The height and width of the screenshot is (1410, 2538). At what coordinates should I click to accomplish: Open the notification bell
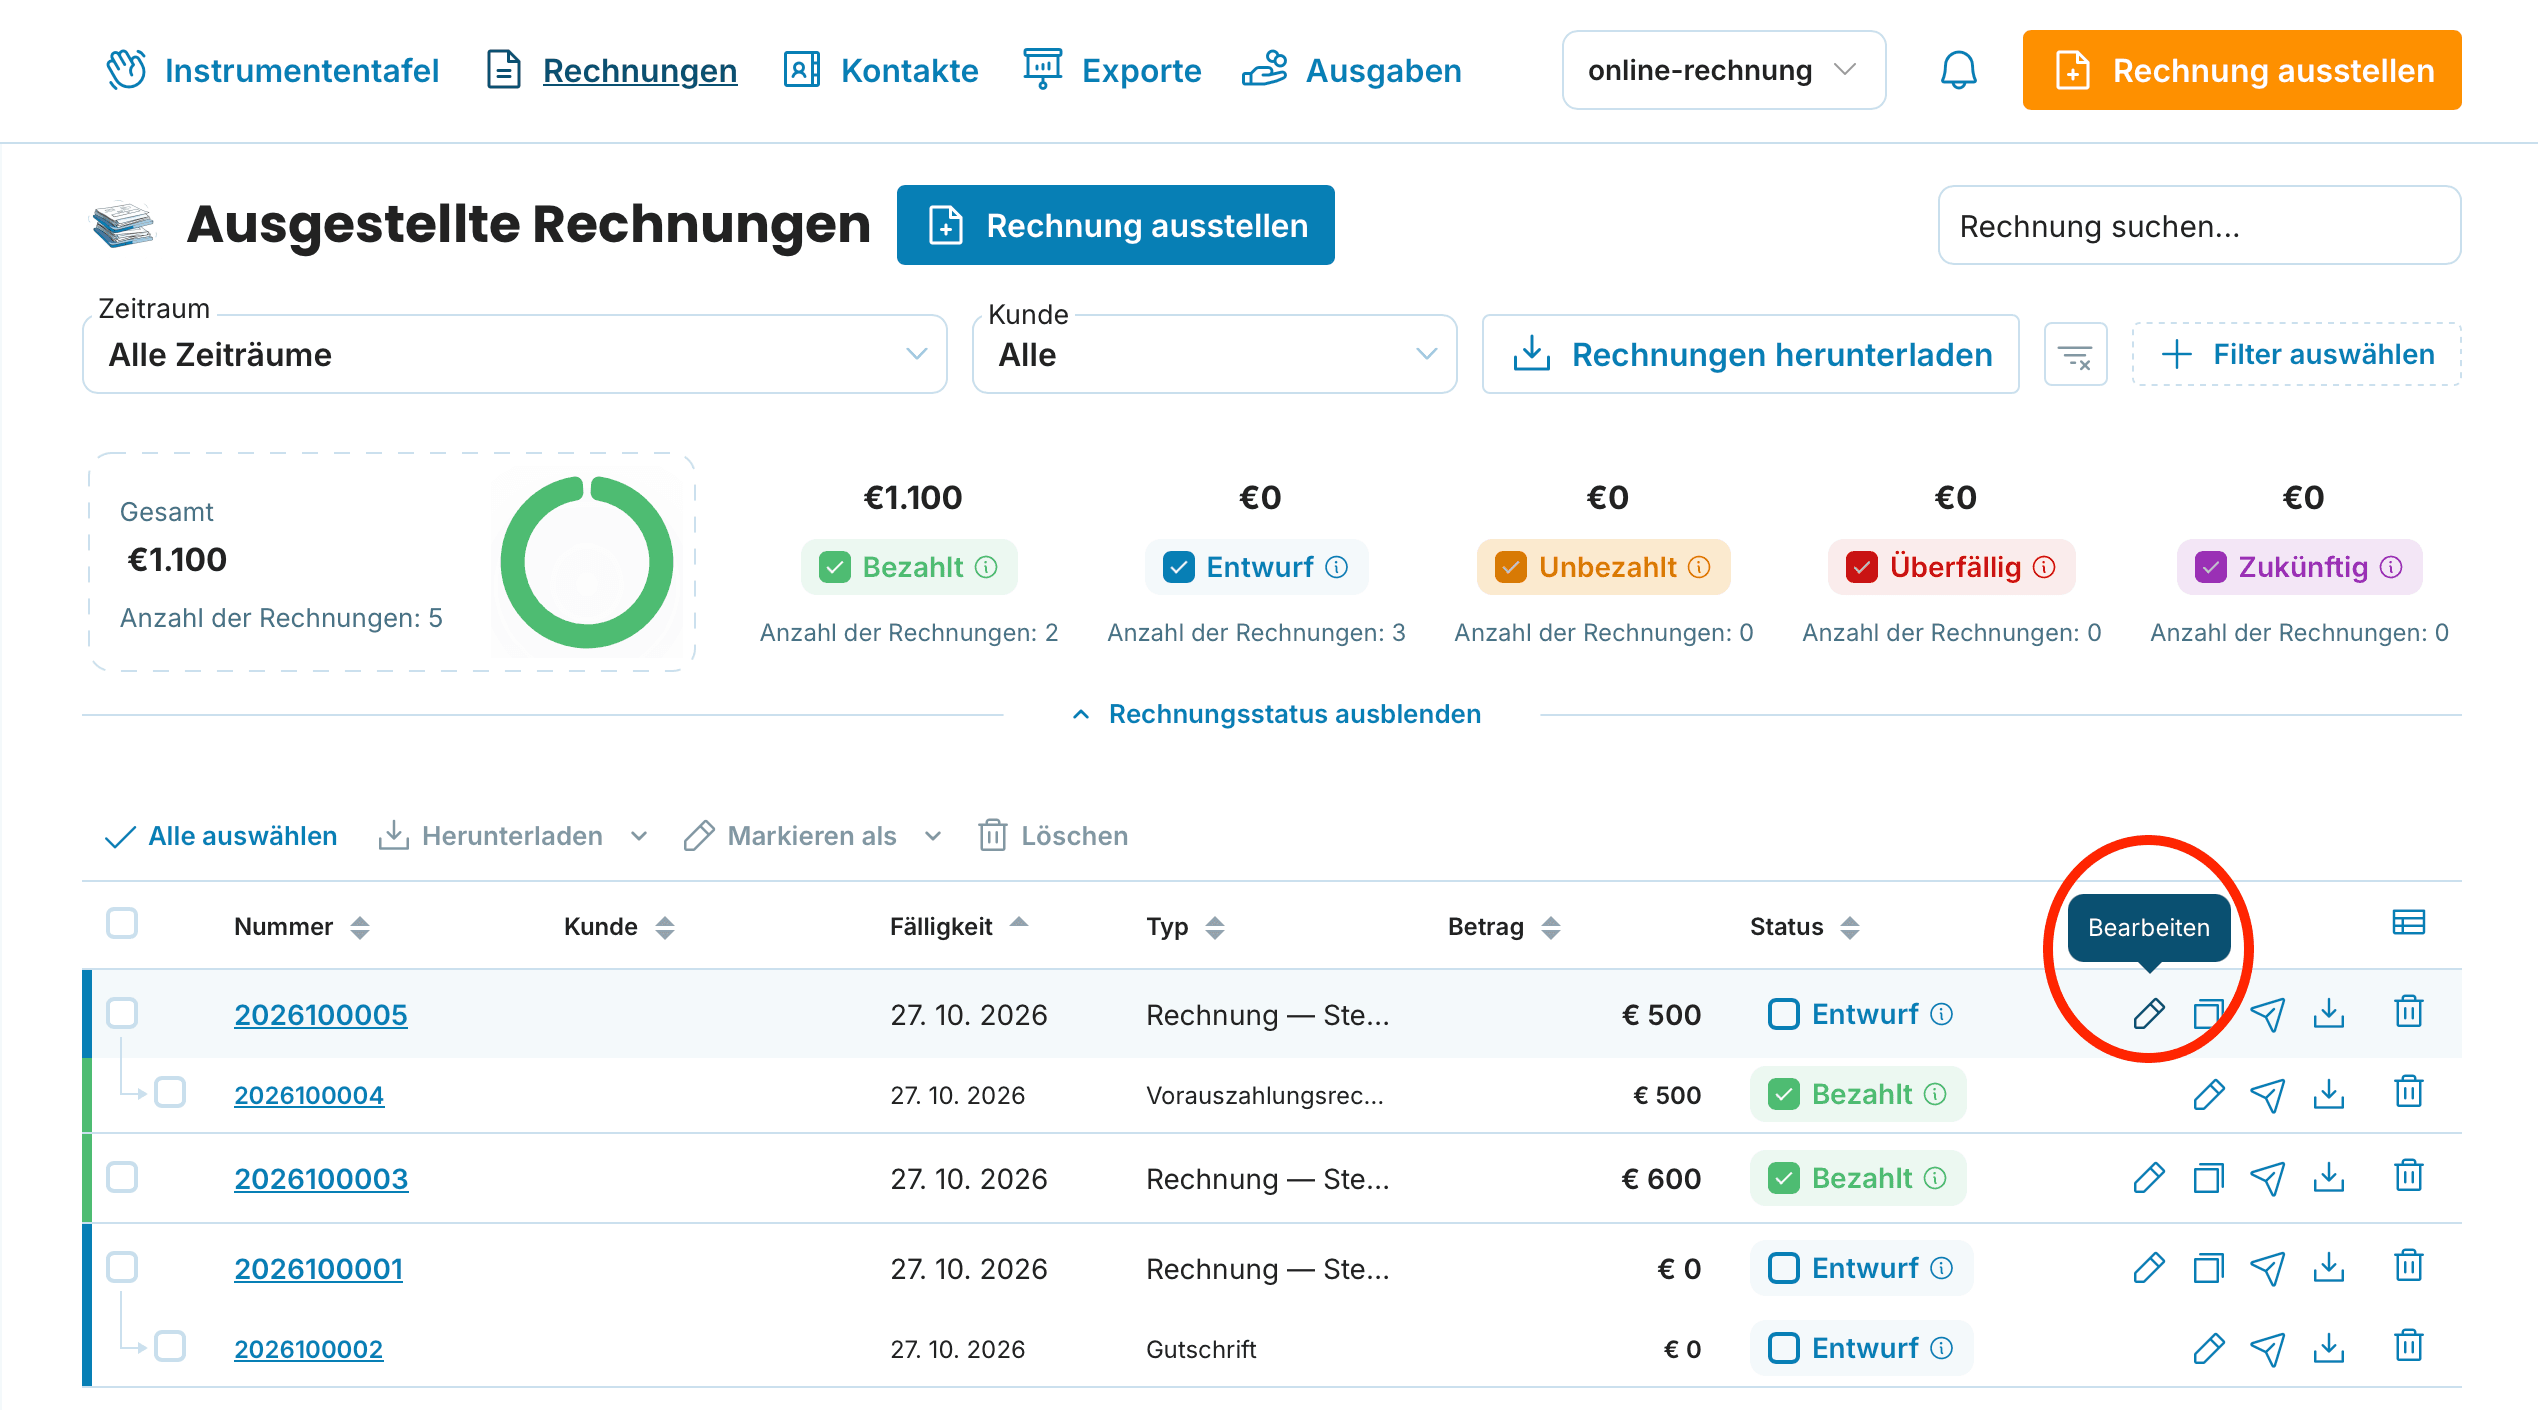(x=1958, y=70)
